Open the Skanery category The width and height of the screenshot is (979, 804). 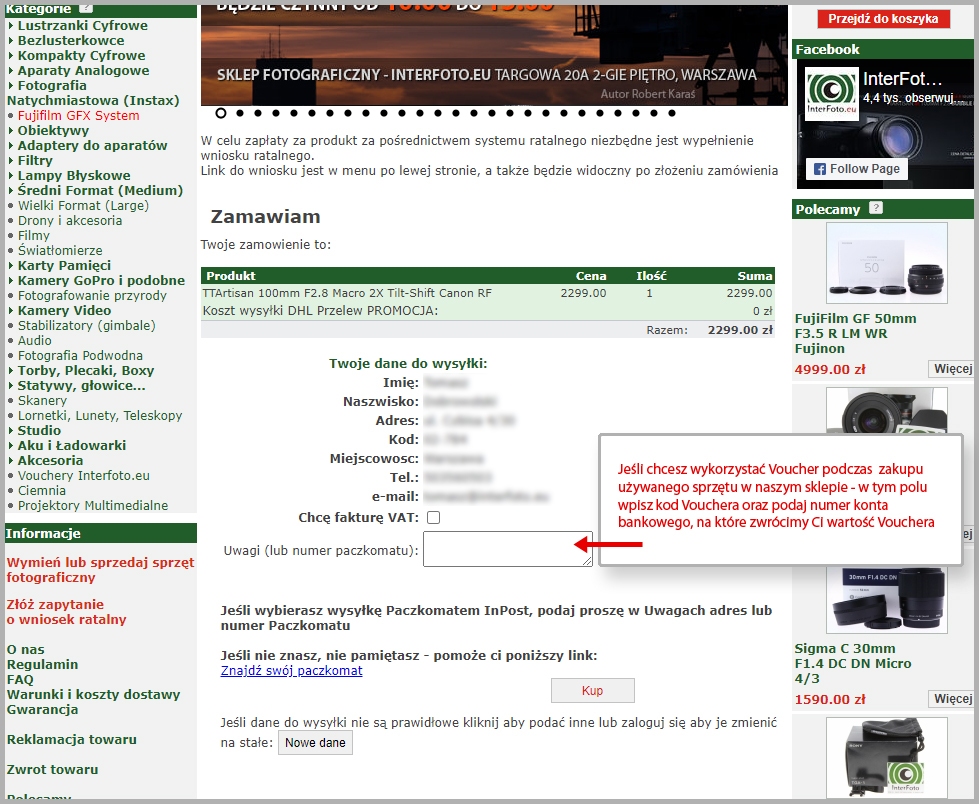[x=42, y=401]
